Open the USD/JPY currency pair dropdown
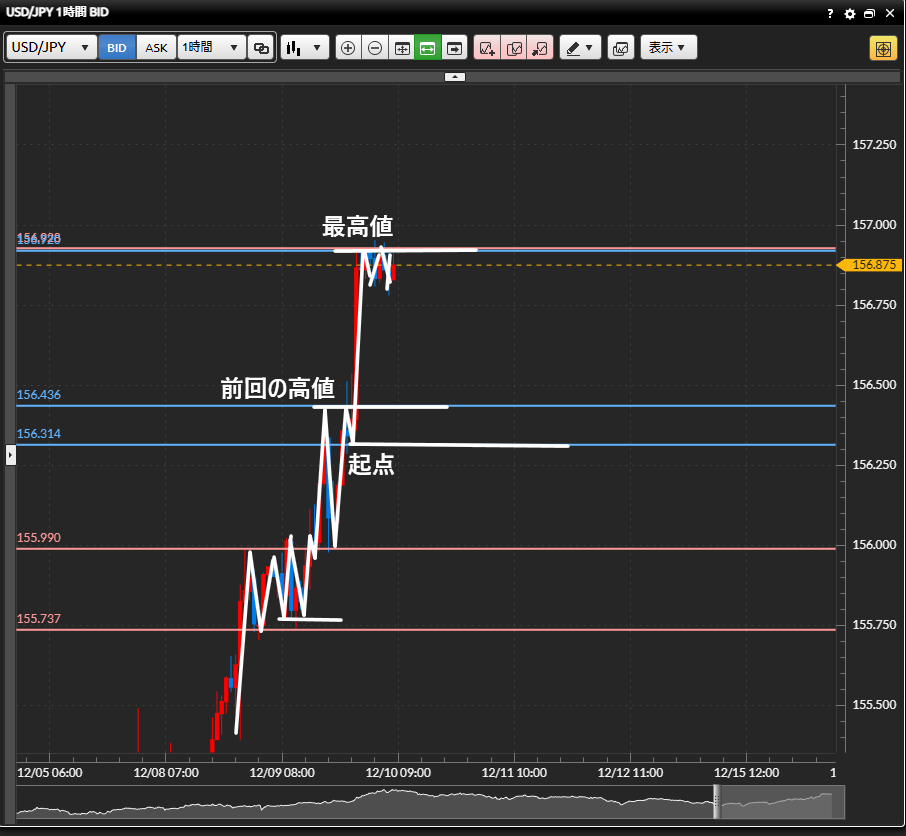The height and width of the screenshot is (836, 906). [52, 48]
